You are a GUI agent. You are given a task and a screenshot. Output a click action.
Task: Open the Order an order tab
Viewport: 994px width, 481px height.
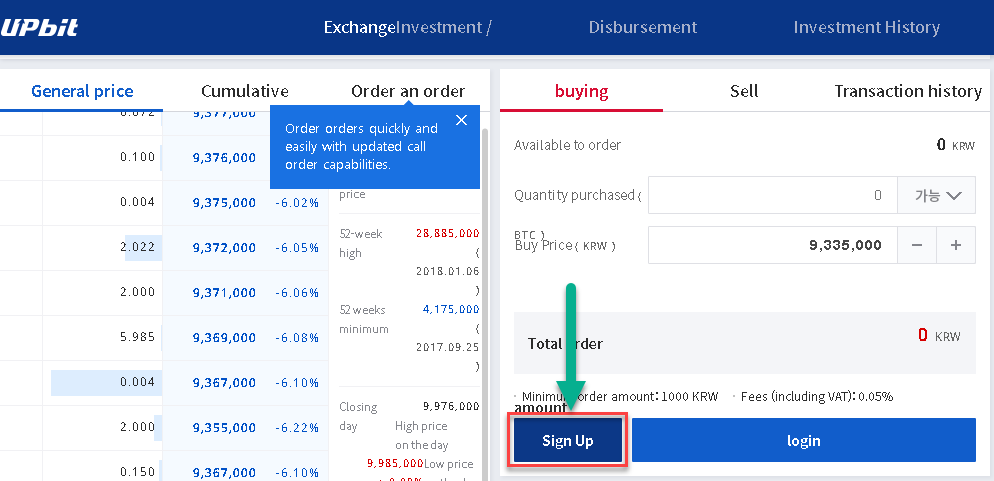[x=408, y=91]
